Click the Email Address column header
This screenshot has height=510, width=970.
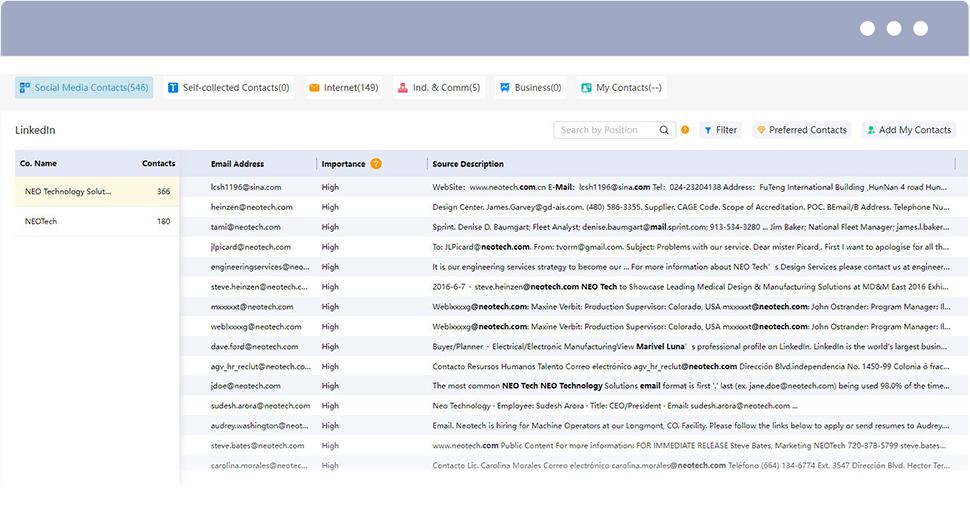click(x=238, y=164)
